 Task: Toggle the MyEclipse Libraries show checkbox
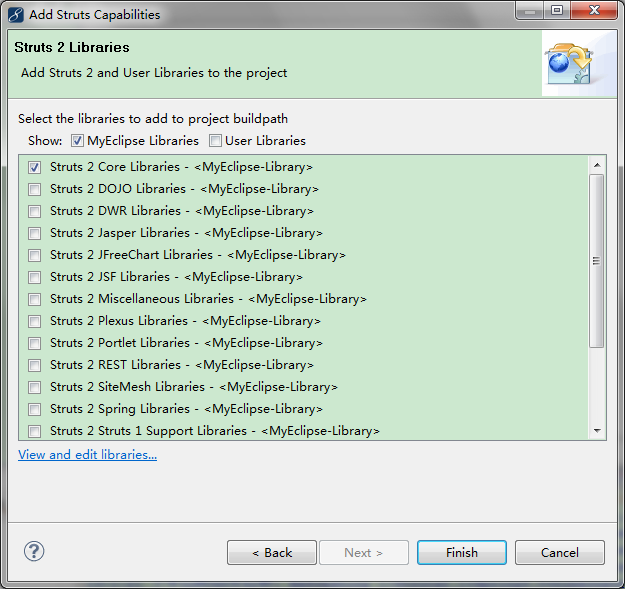(x=77, y=141)
